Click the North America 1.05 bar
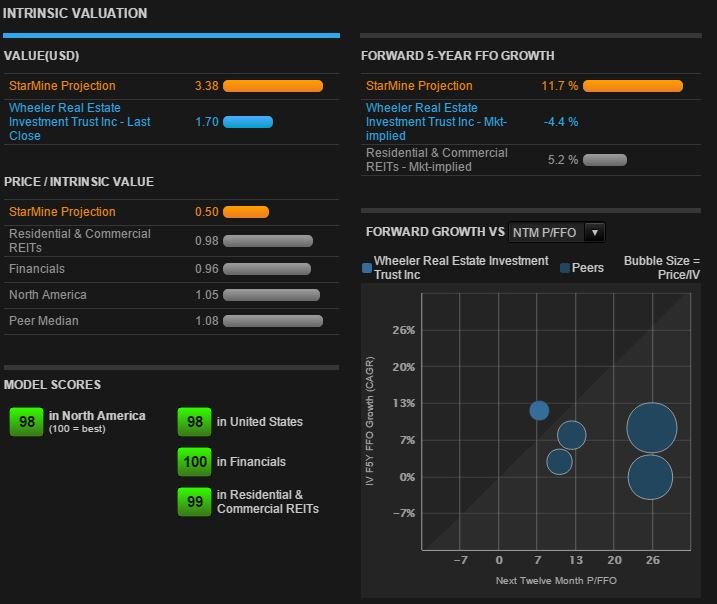 click(272, 295)
